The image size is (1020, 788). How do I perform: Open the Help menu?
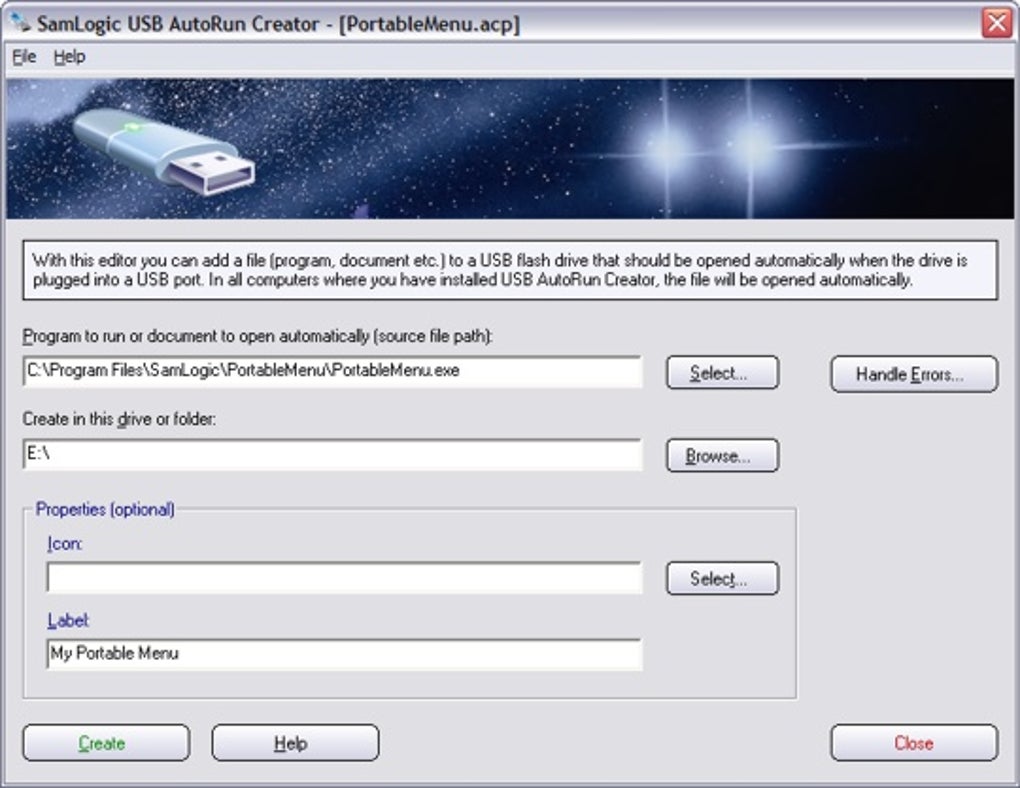[69, 57]
